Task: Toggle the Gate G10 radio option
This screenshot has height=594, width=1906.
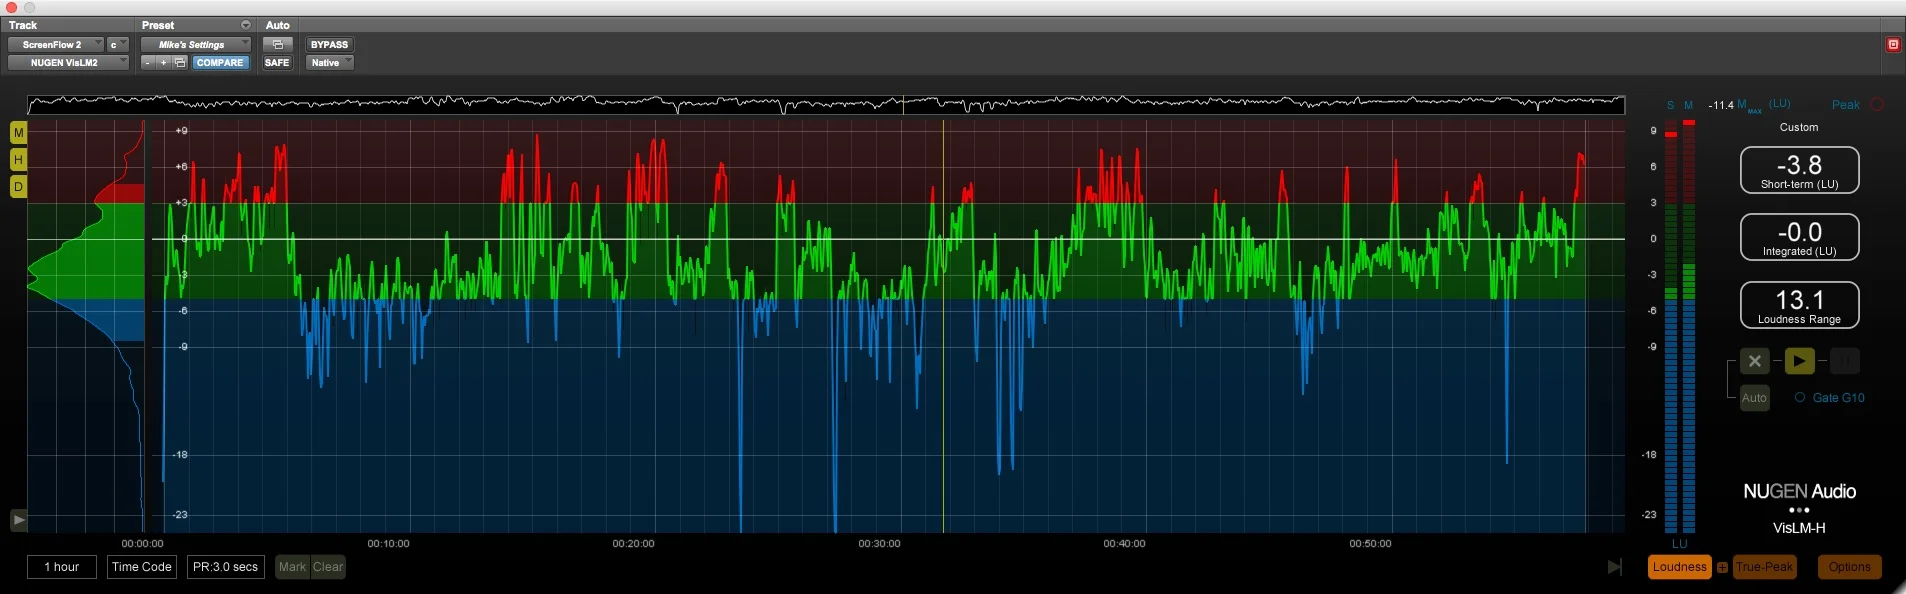Action: [x=1800, y=398]
